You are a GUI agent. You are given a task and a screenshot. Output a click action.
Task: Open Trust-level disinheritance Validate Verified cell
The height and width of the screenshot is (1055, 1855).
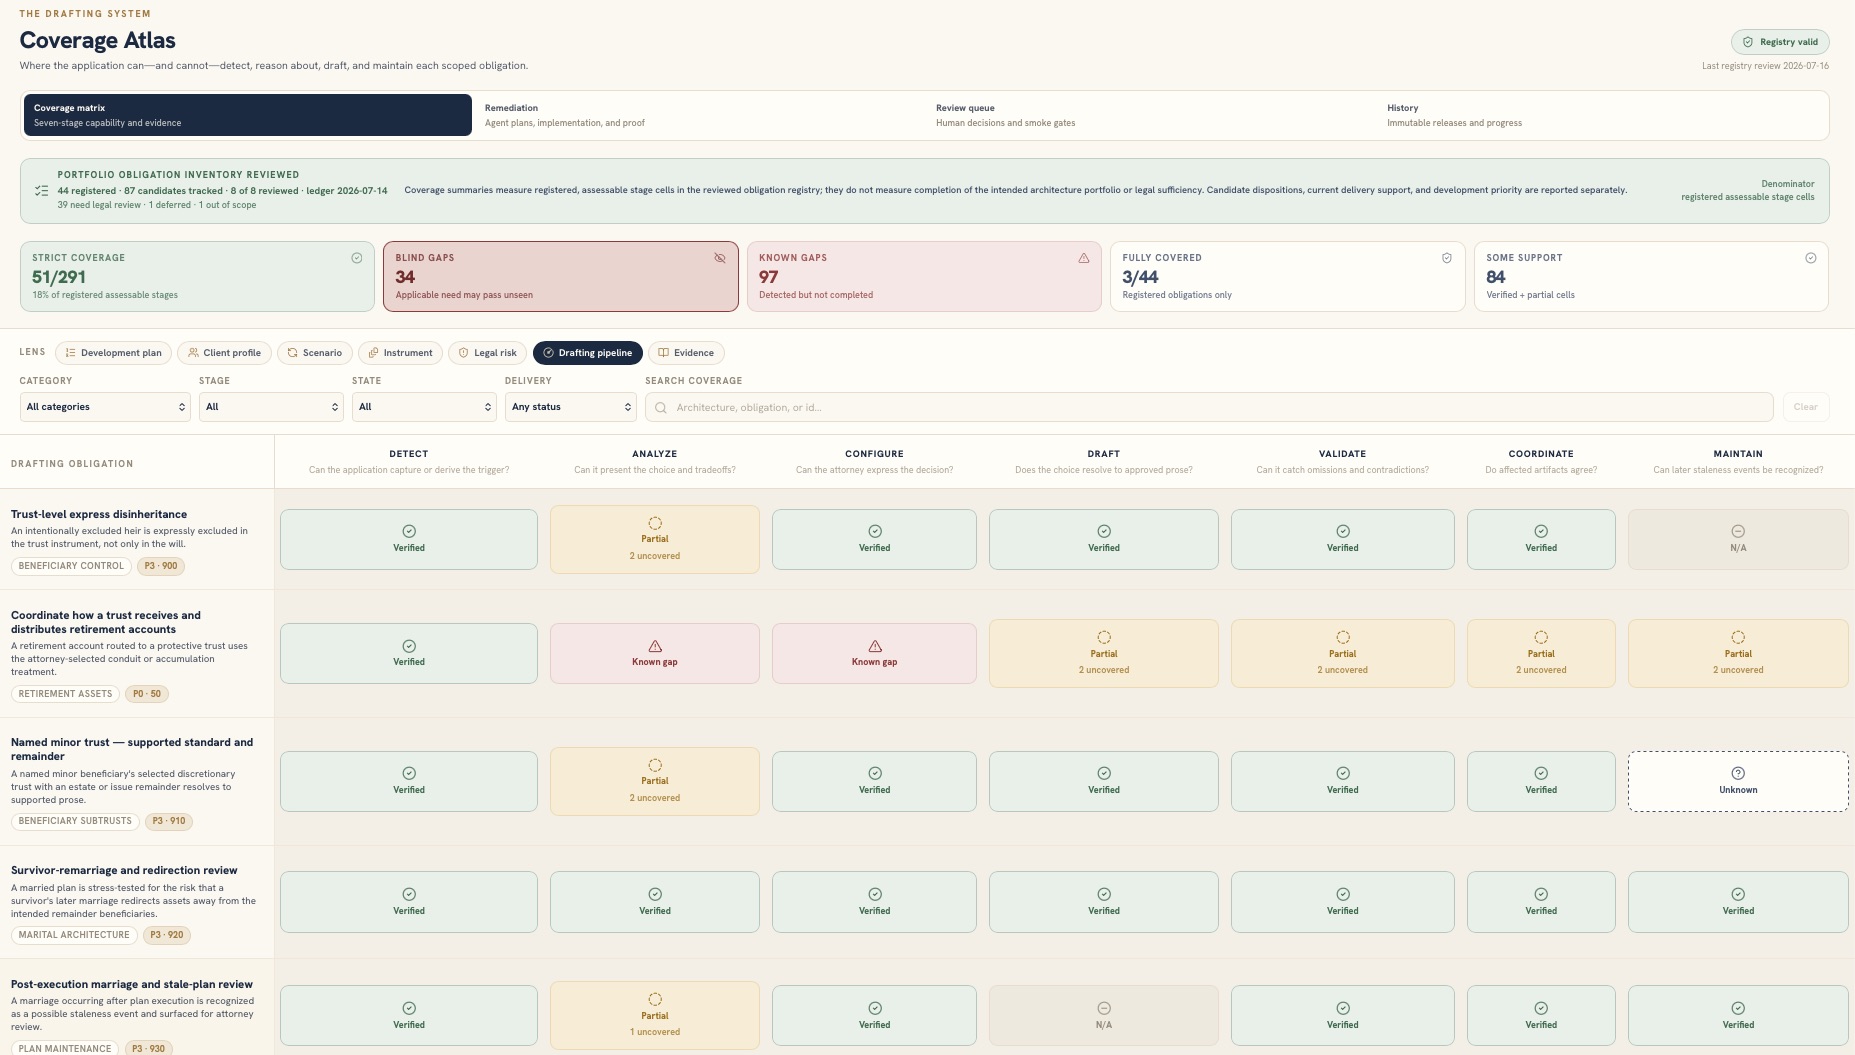click(1343, 539)
